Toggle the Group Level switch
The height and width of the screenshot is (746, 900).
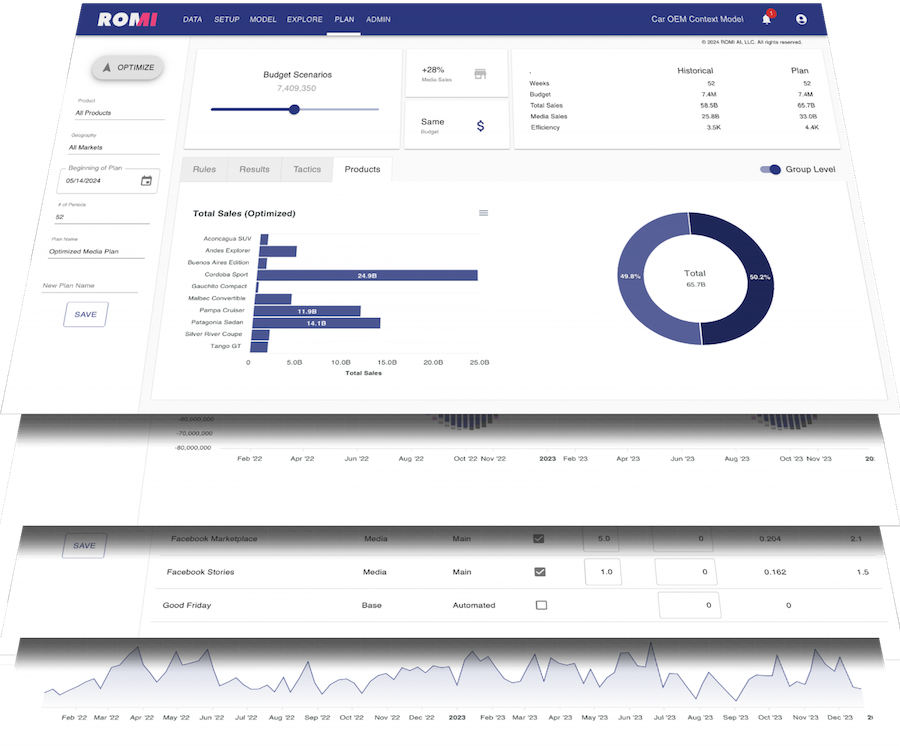coord(770,170)
